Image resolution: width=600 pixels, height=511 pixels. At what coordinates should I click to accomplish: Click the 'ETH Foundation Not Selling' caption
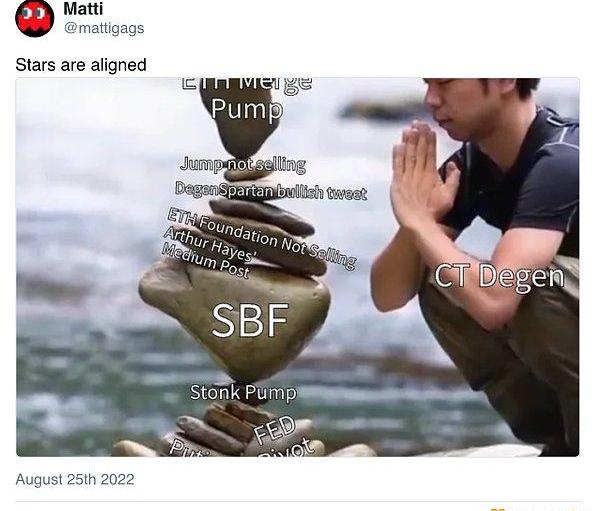262,238
